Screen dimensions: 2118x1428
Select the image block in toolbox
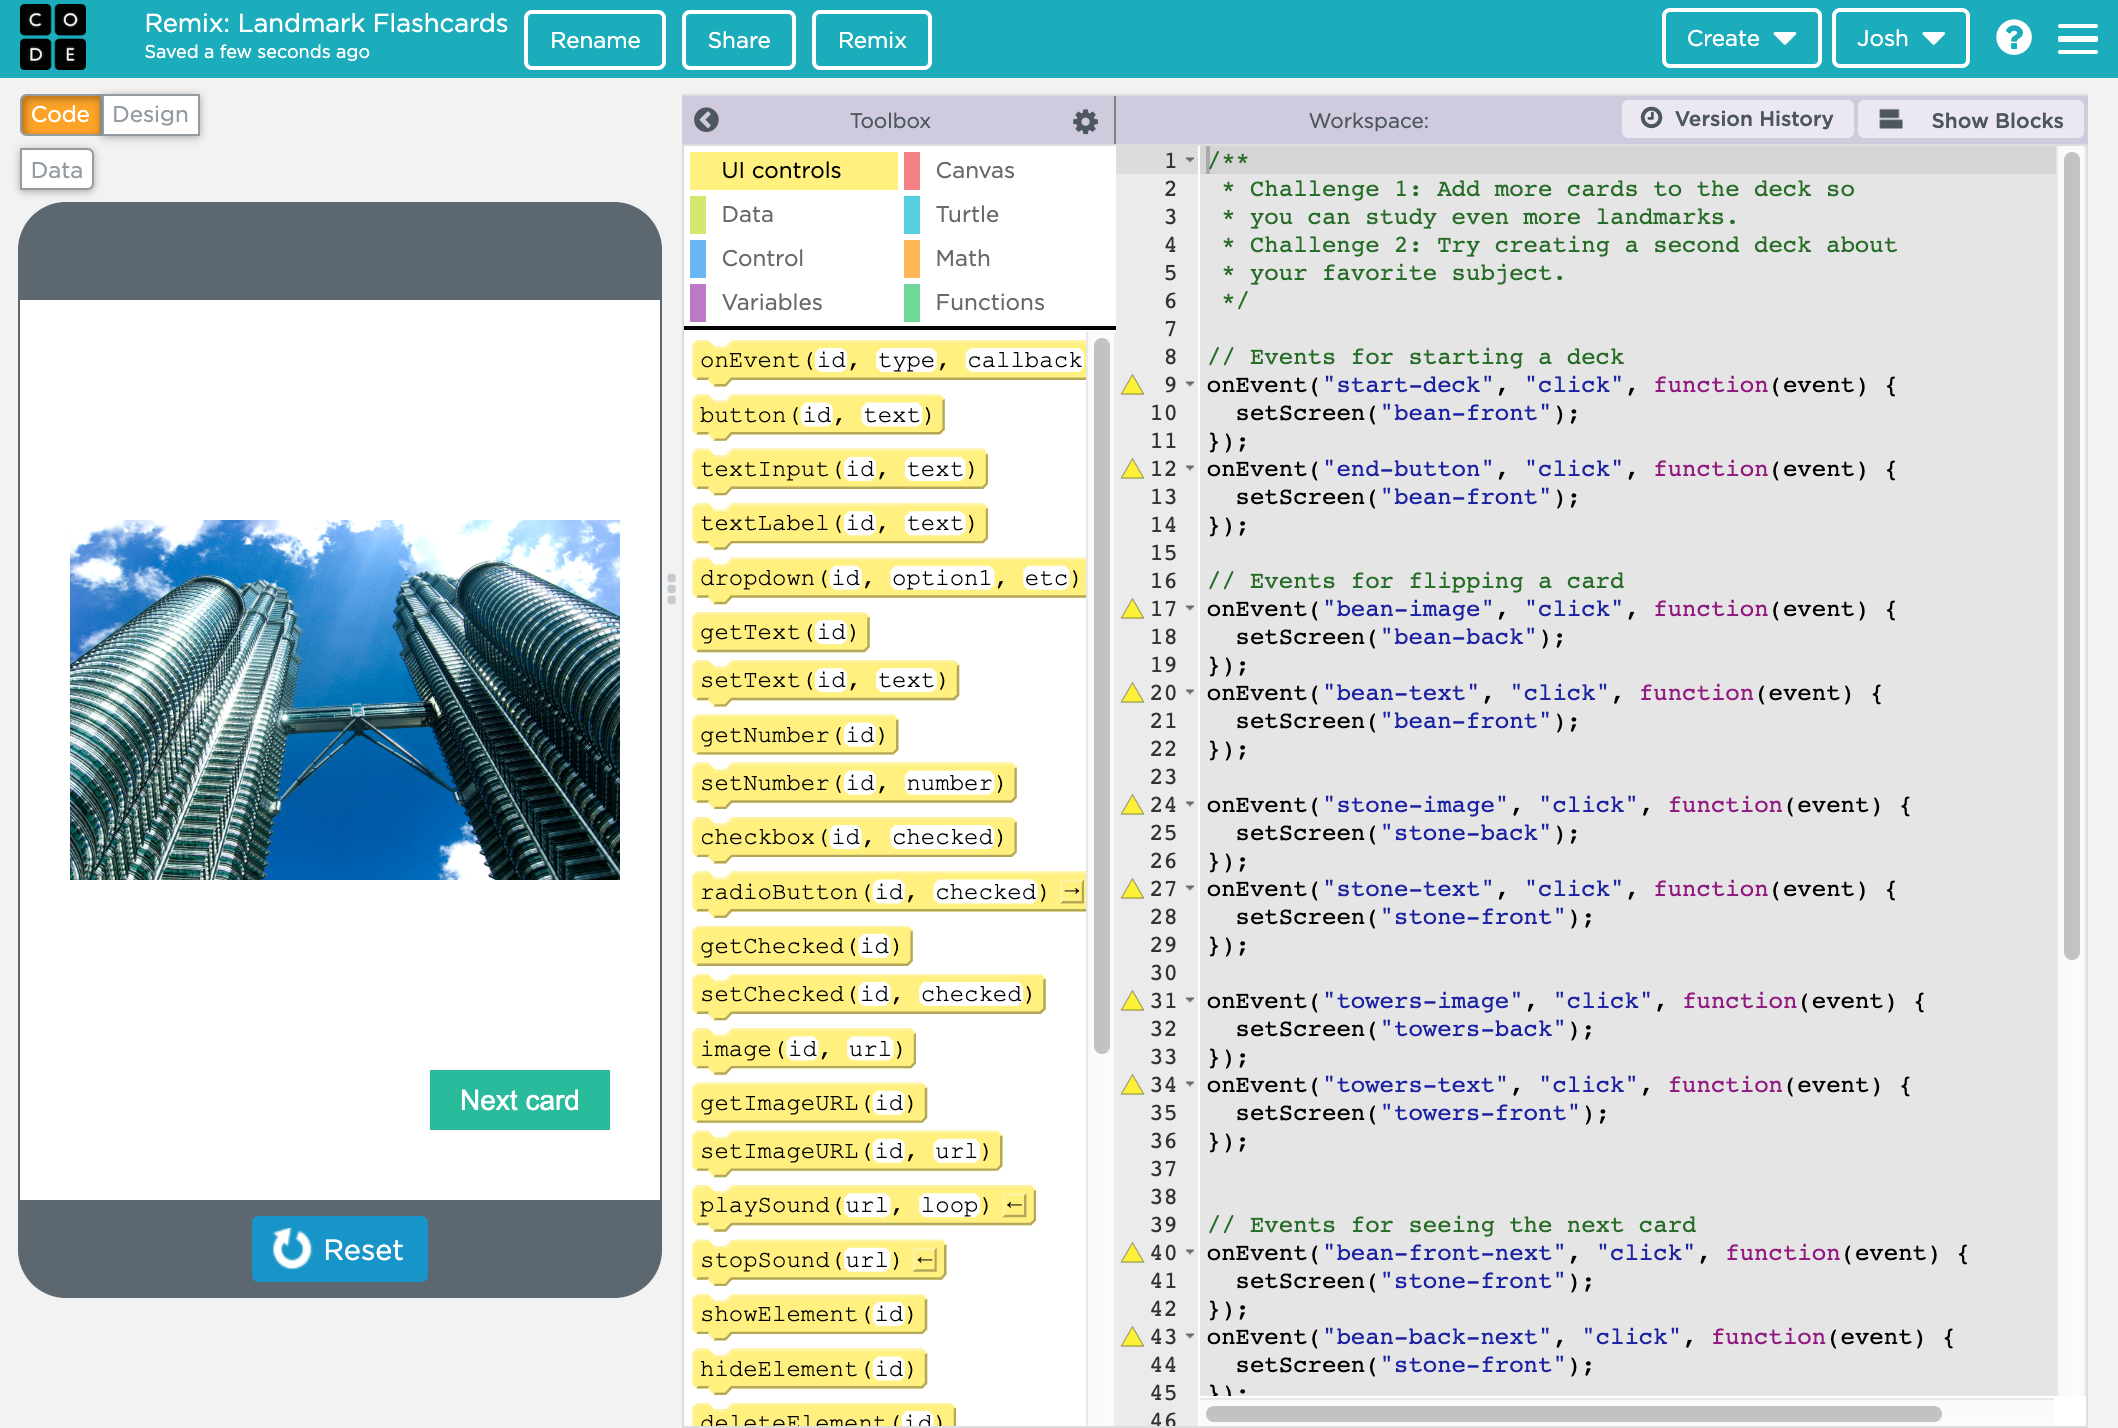click(803, 1047)
